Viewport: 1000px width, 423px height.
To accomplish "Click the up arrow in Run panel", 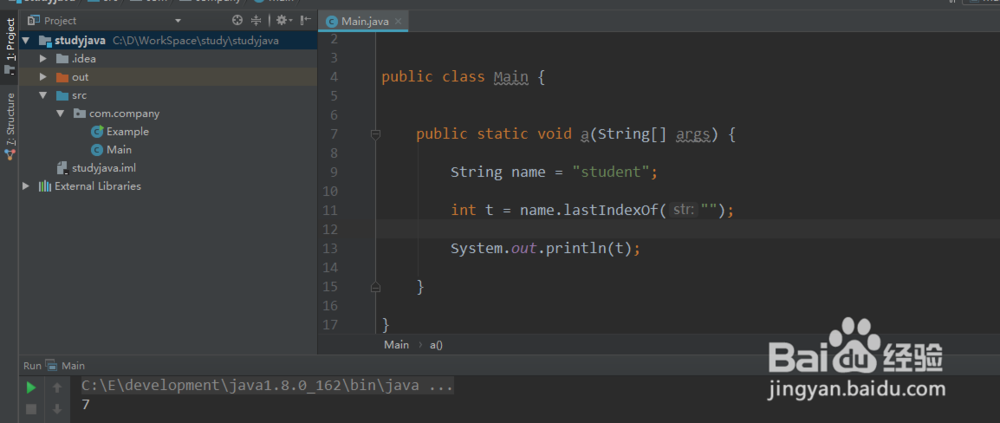I will pos(57,387).
